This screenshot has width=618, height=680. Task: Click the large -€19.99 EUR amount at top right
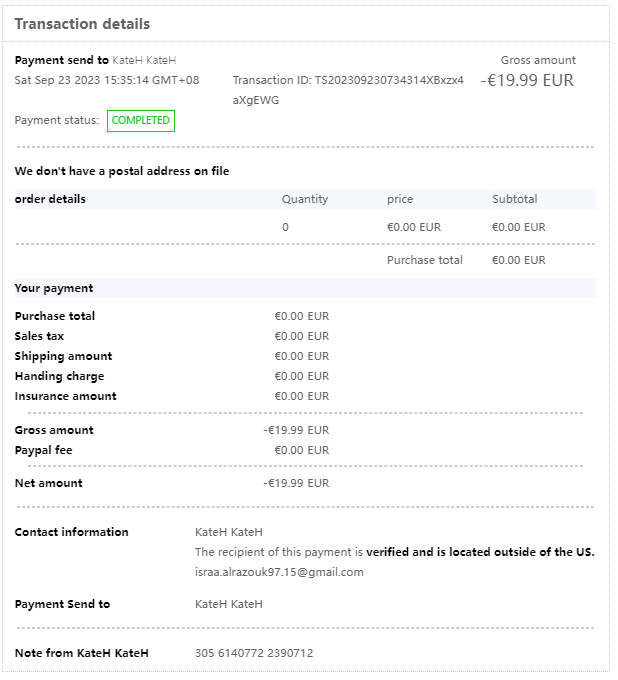pos(527,80)
